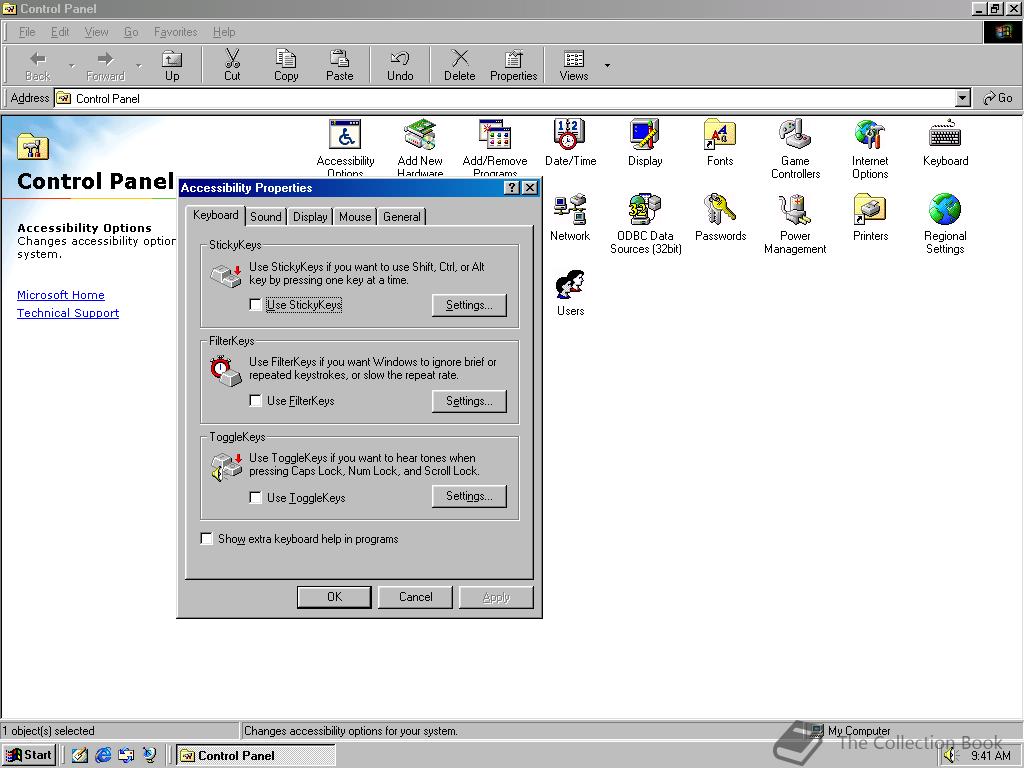Open the Start menu
This screenshot has height=768, width=1024.
29,755
